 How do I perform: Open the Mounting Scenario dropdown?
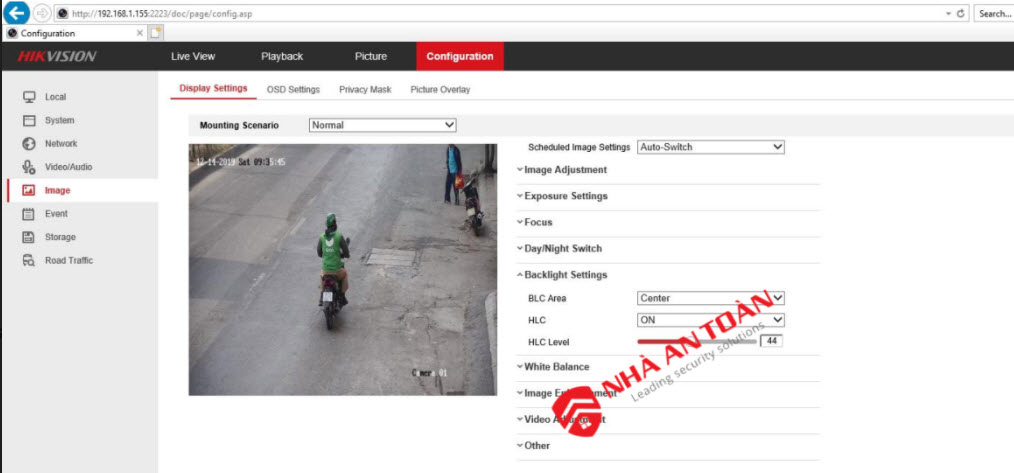[x=381, y=125]
